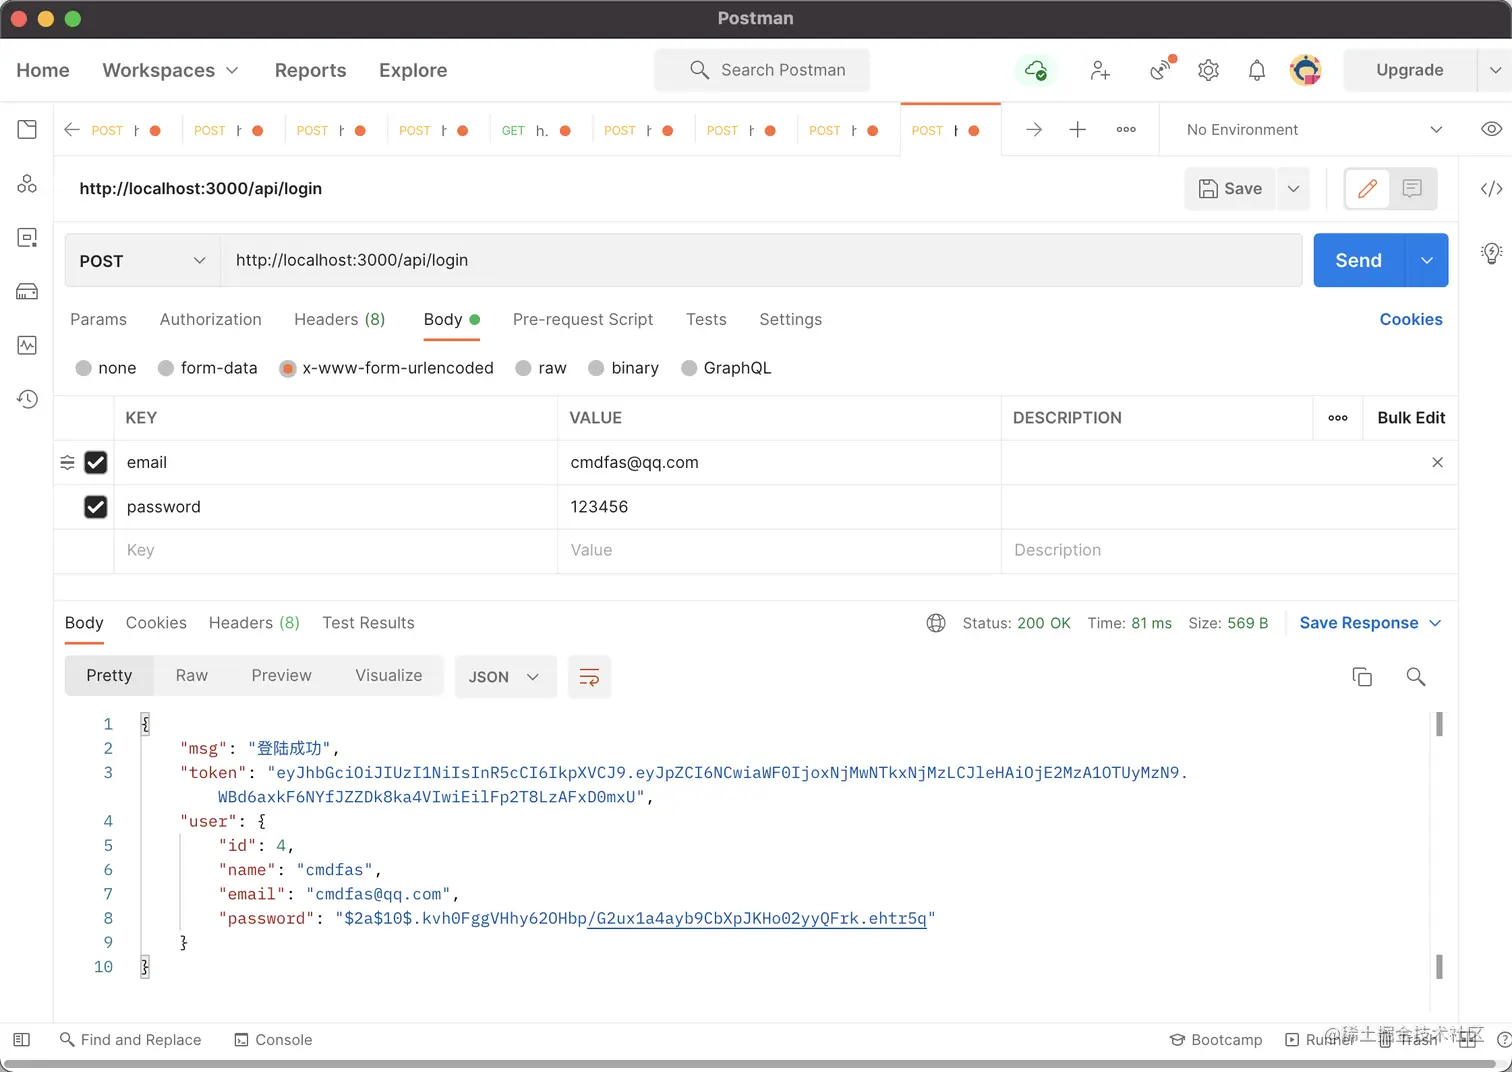
Task: Add a new request tab with plus
Action: 1077,129
